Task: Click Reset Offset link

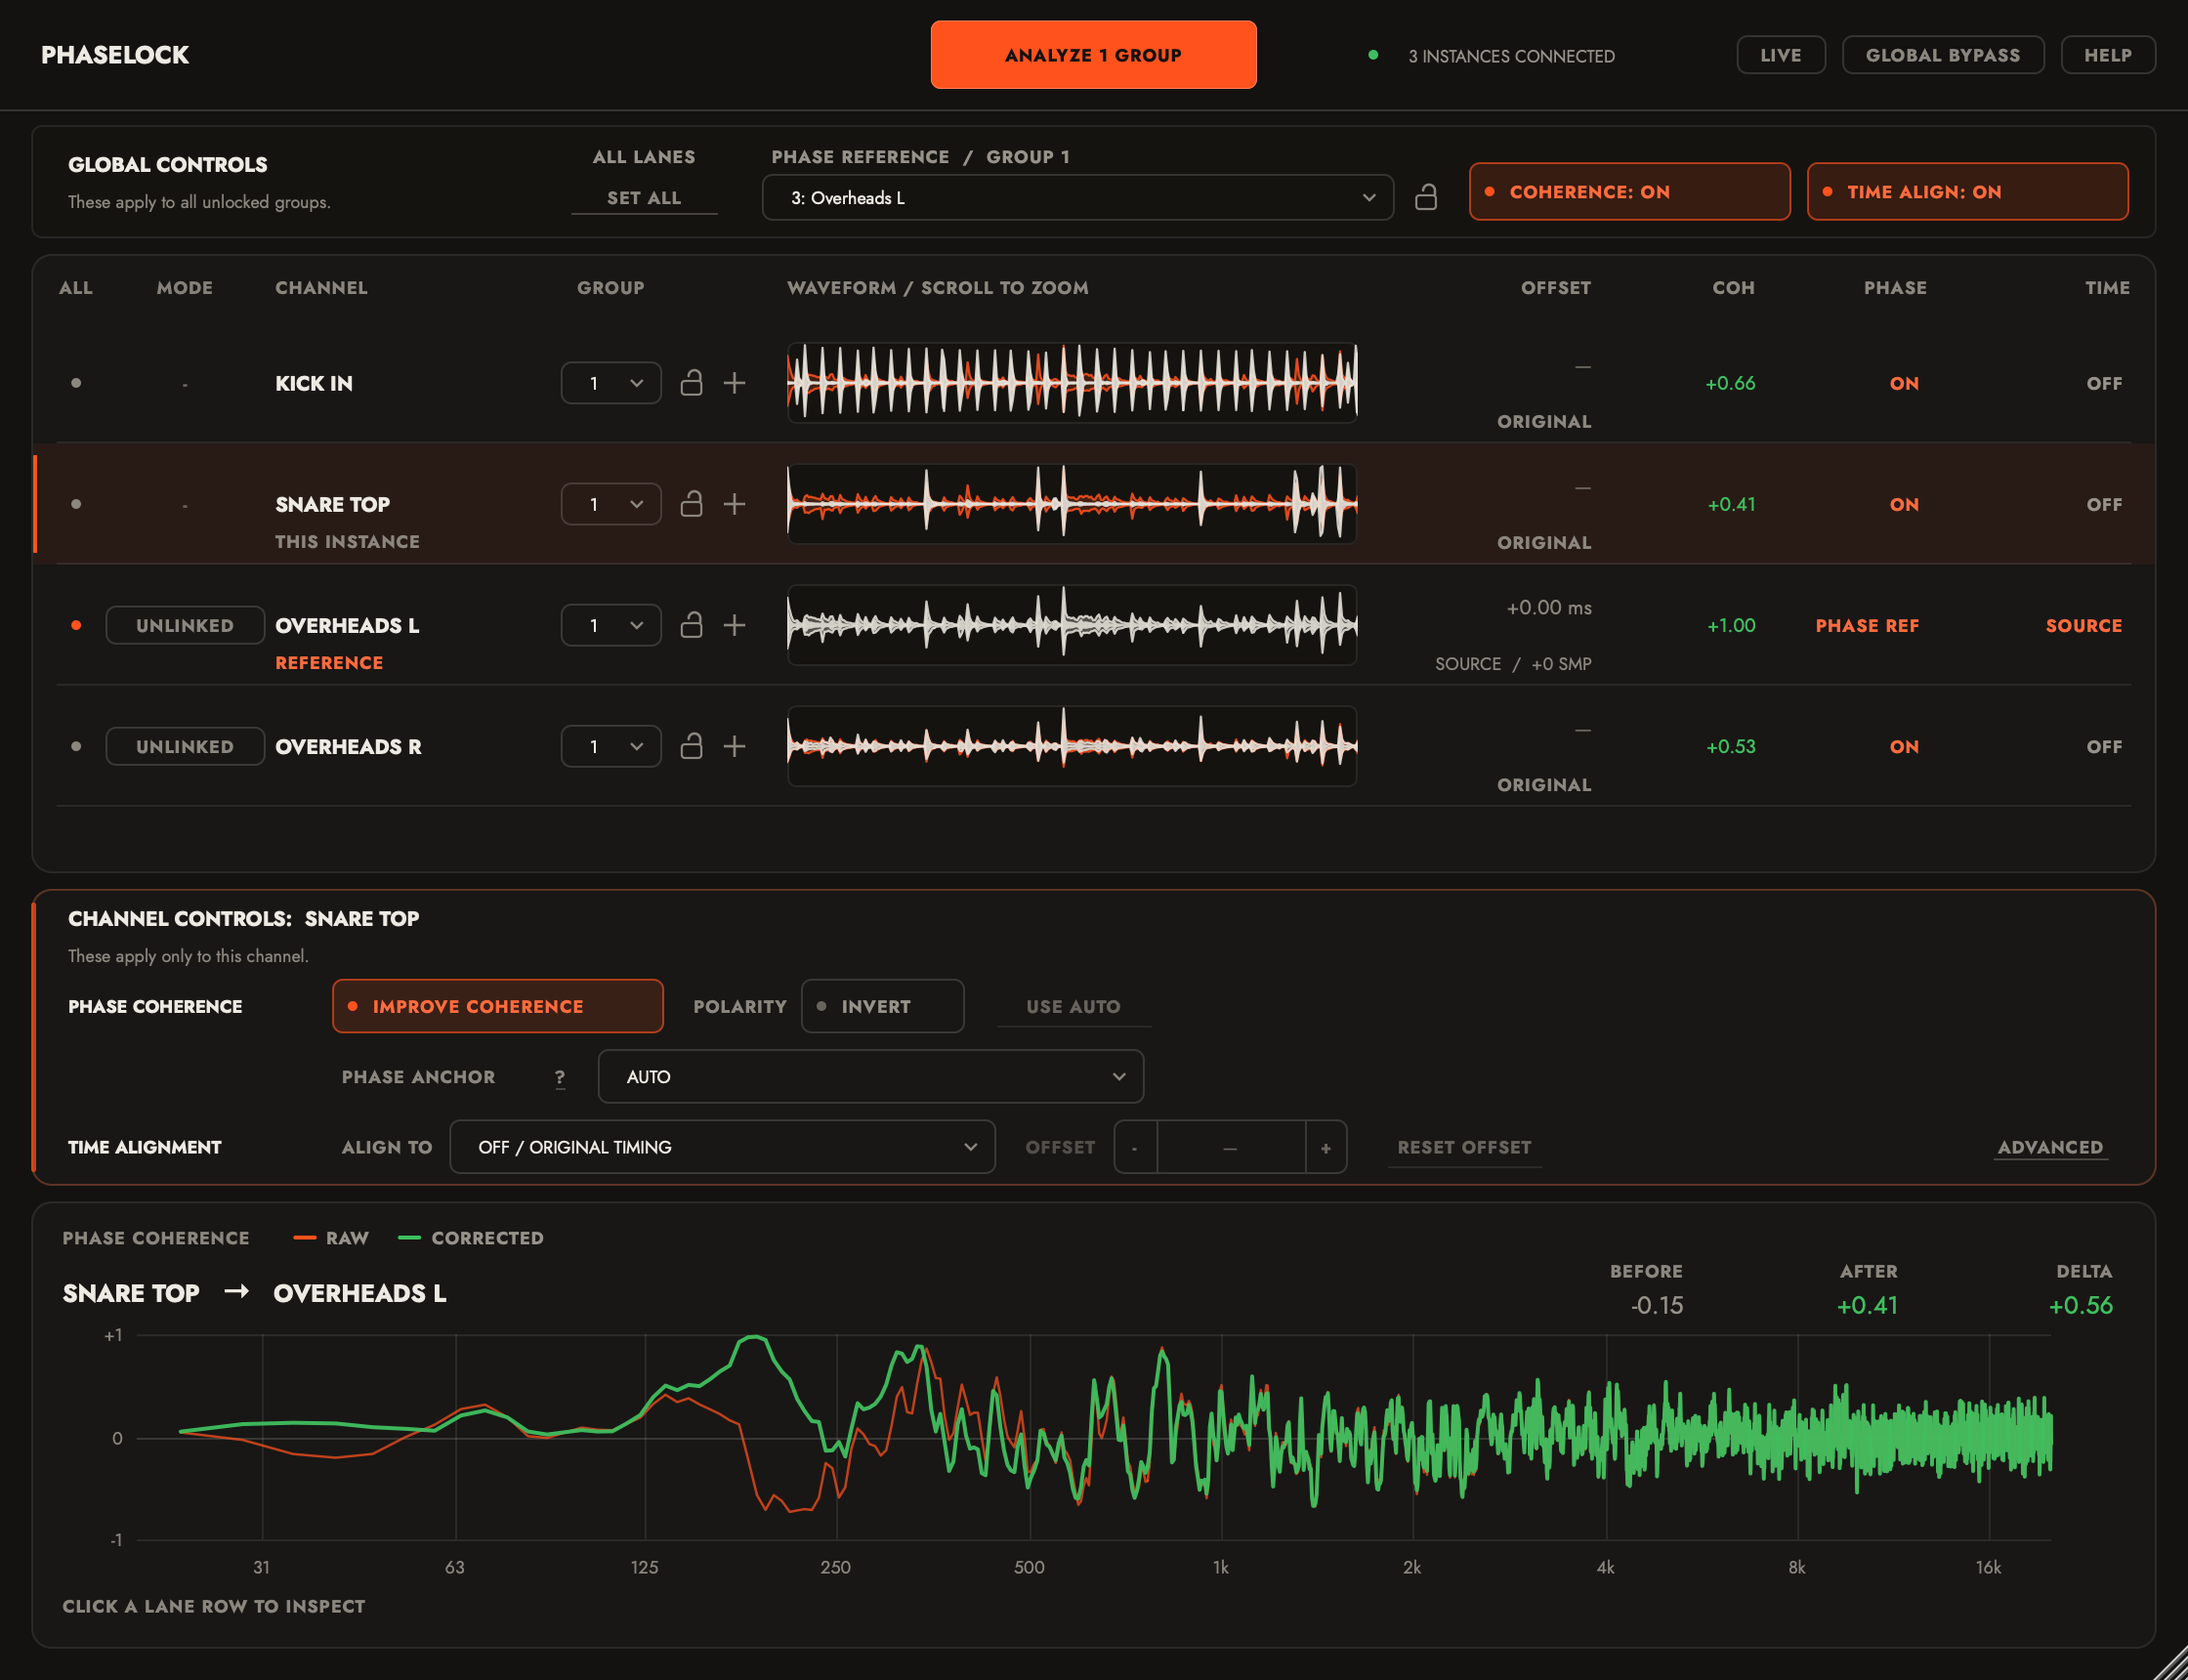Action: pos(1464,1147)
